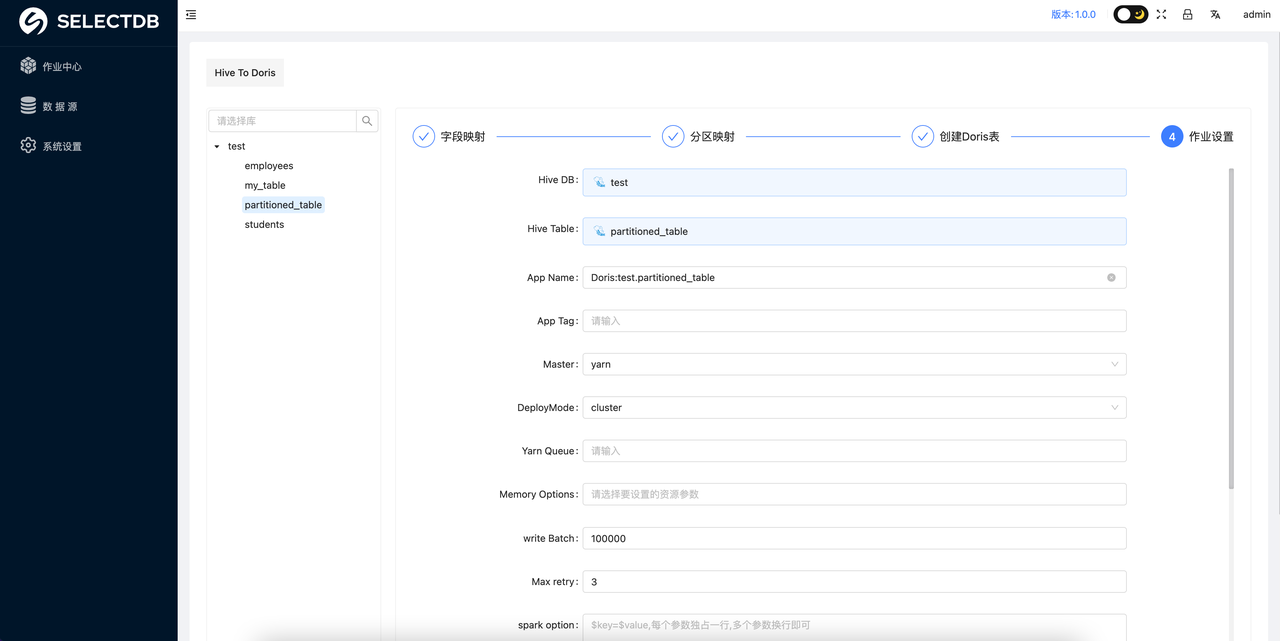
Task: Click the DeployMode dropdown chevron
Action: 1114,407
